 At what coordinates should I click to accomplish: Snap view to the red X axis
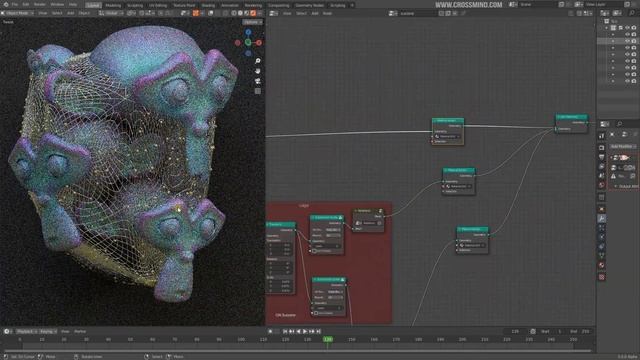[x=259, y=42]
